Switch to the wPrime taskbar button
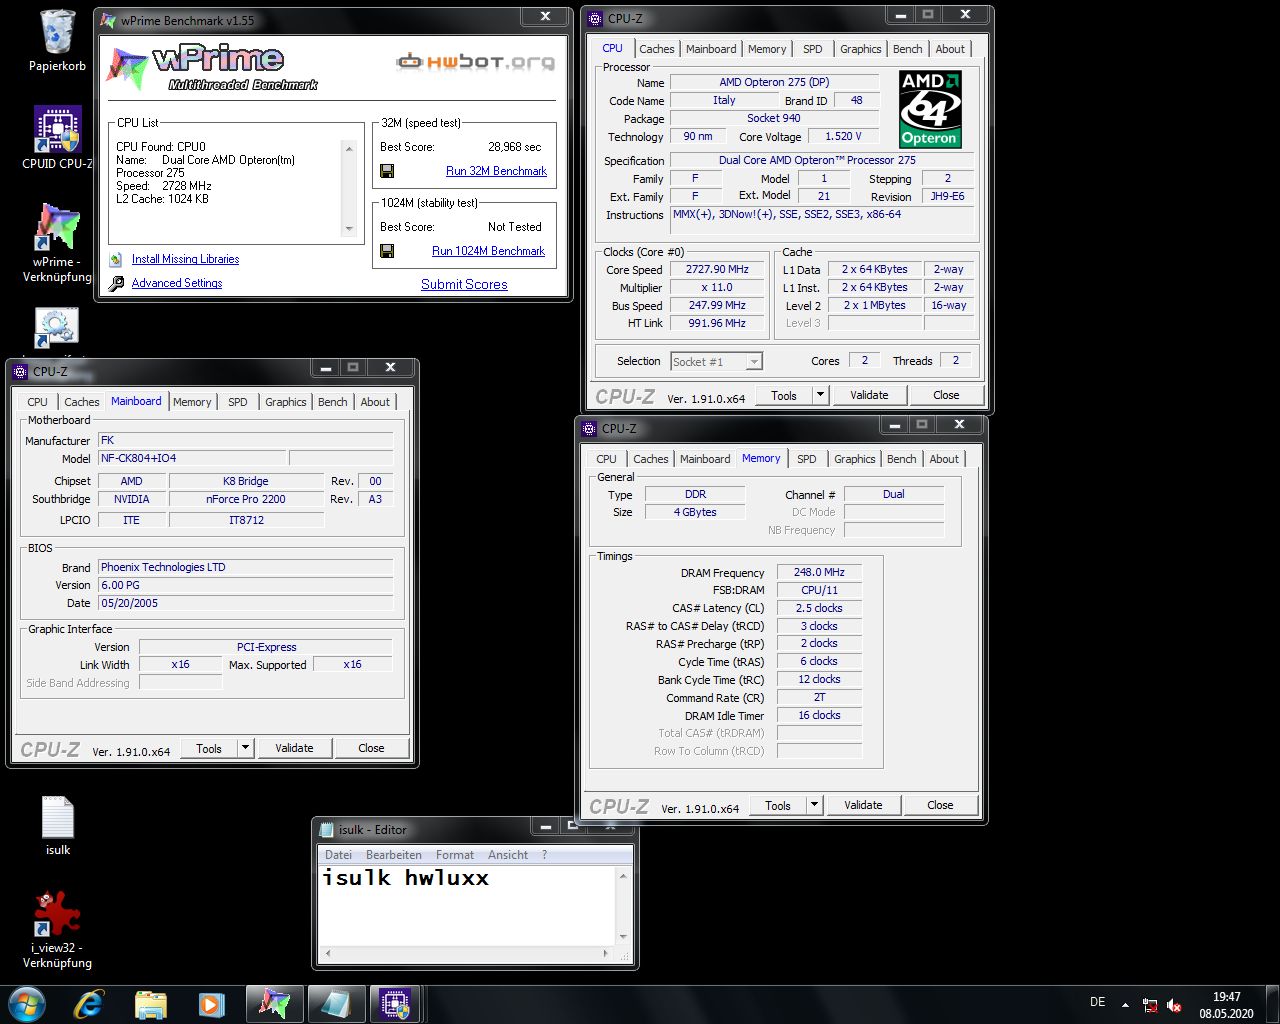This screenshot has height=1024, width=1280. [x=274, y=1004]
